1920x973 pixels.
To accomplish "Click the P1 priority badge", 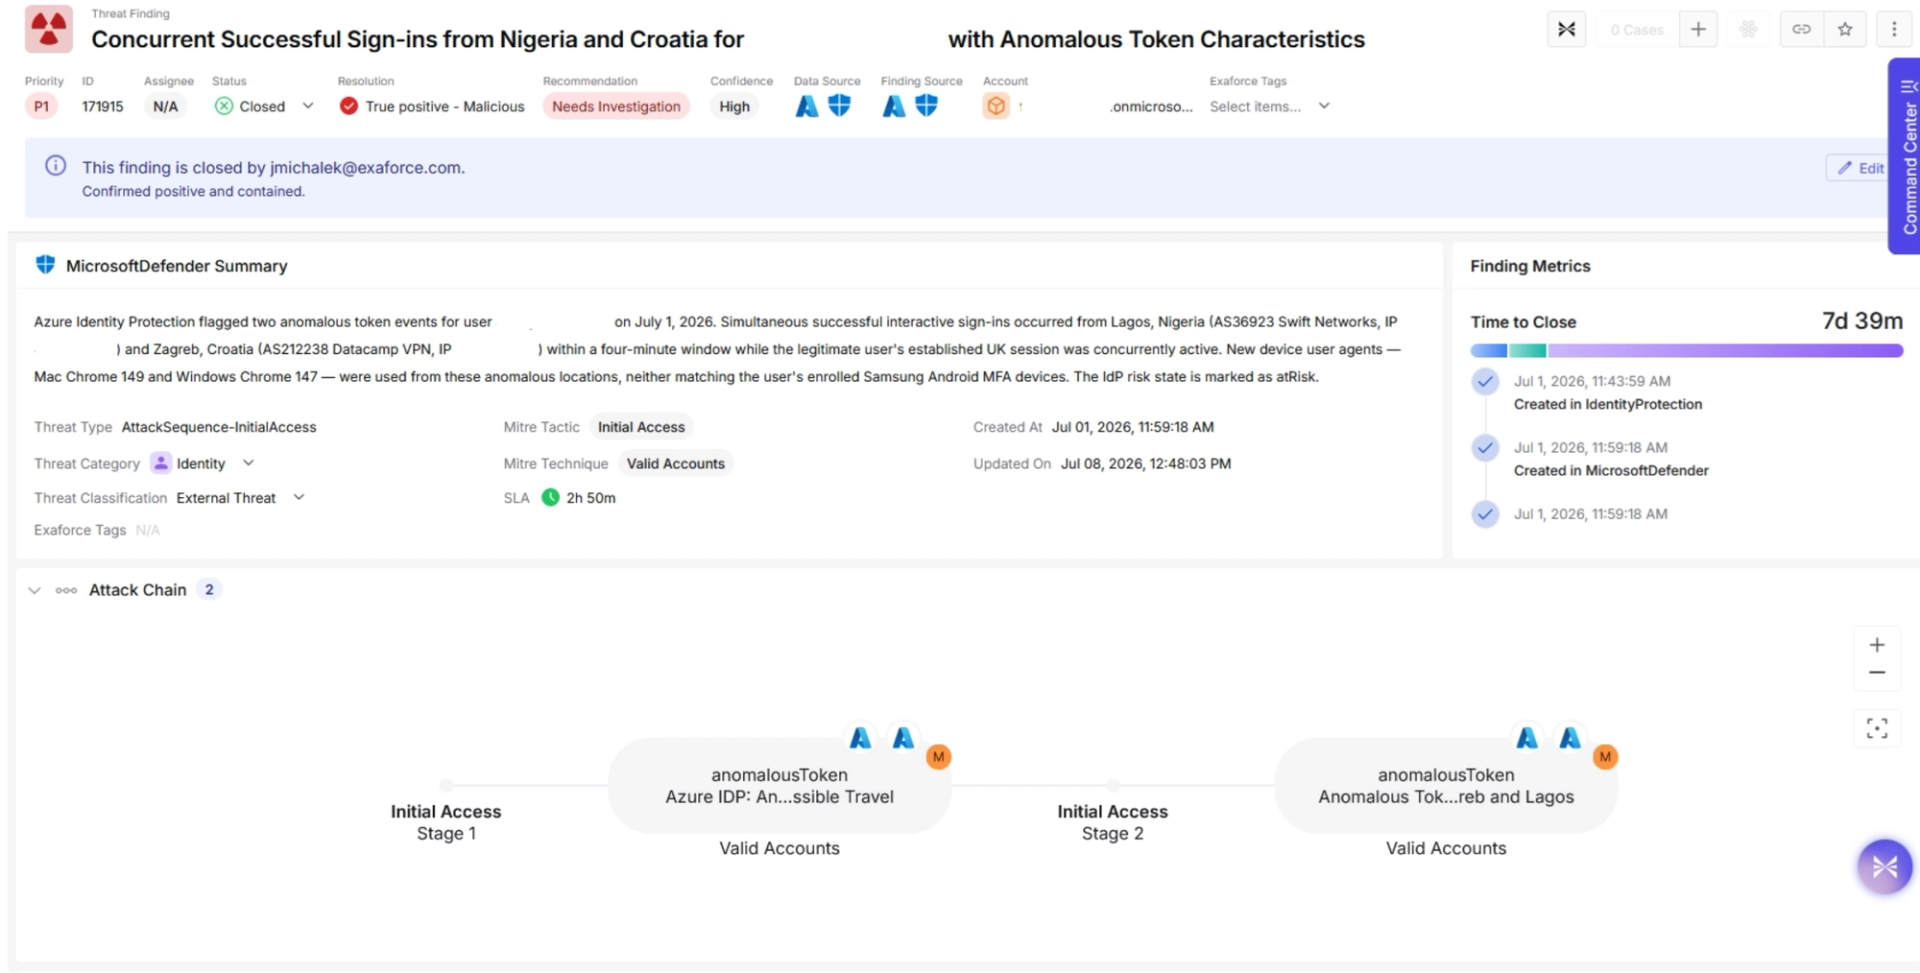I will point(41,106).
